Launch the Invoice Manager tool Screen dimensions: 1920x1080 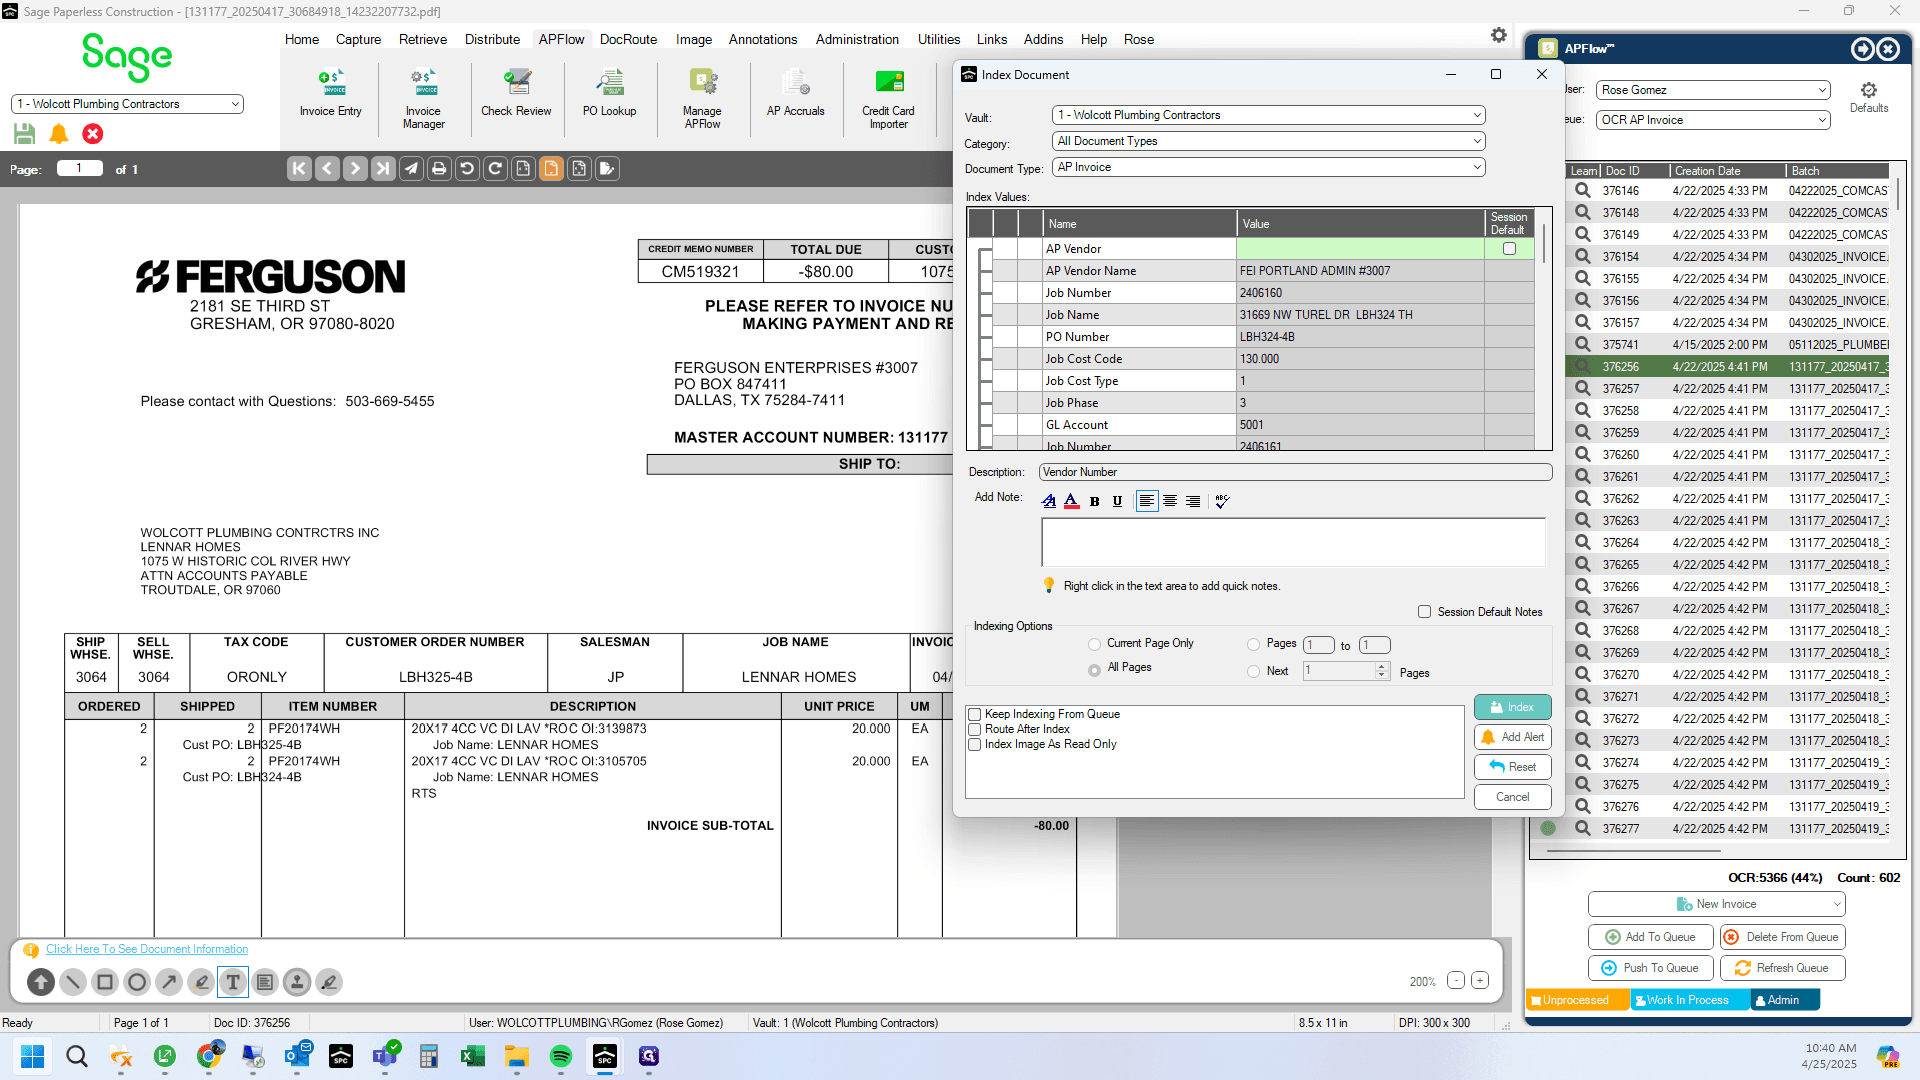tap(424, 99)
